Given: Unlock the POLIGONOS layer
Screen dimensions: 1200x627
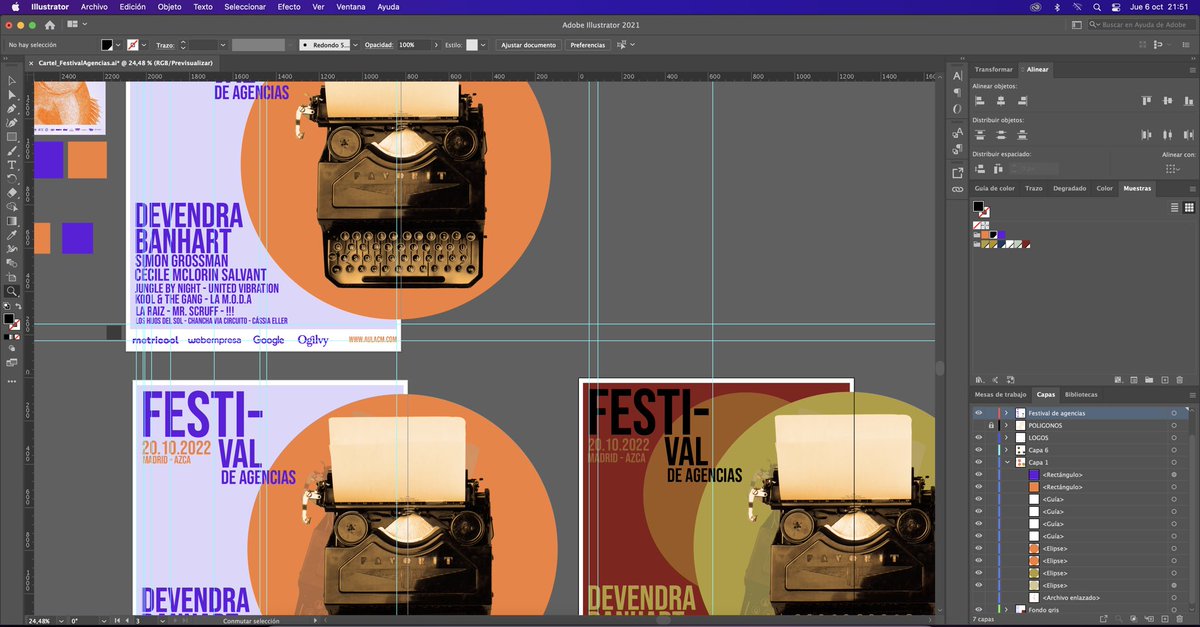Looking at the screenshot, I should tap(991, 425).
